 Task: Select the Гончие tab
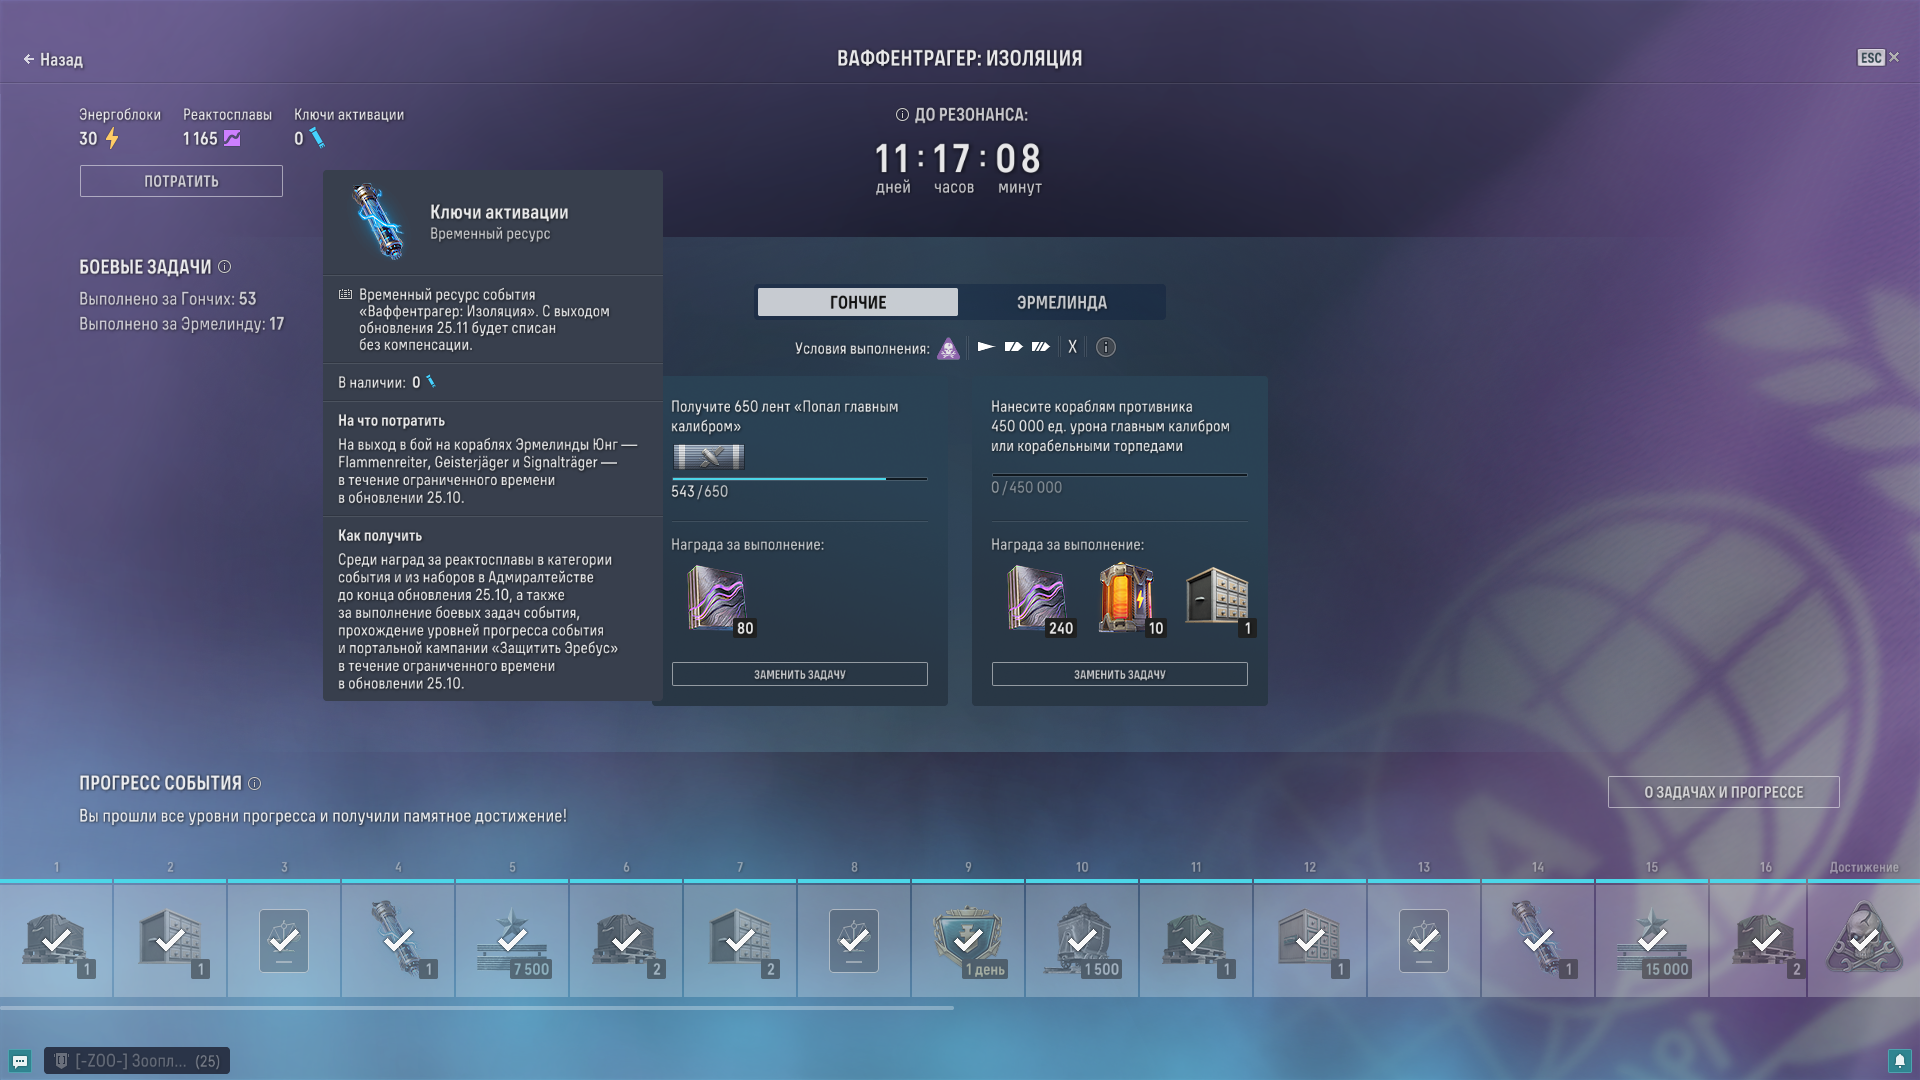click(857, 302)
